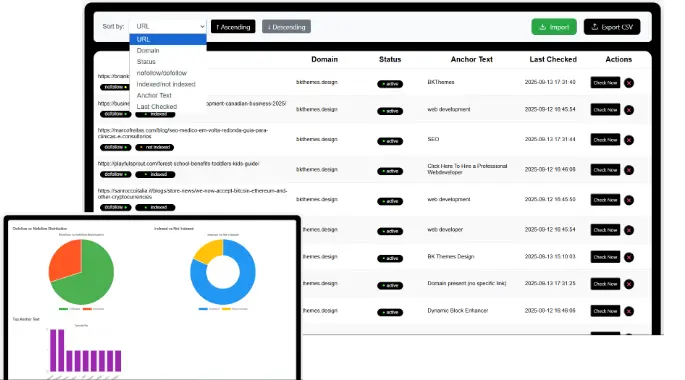Check Now for Domain present row
The image size is (685, 380).
coord(605,284)
